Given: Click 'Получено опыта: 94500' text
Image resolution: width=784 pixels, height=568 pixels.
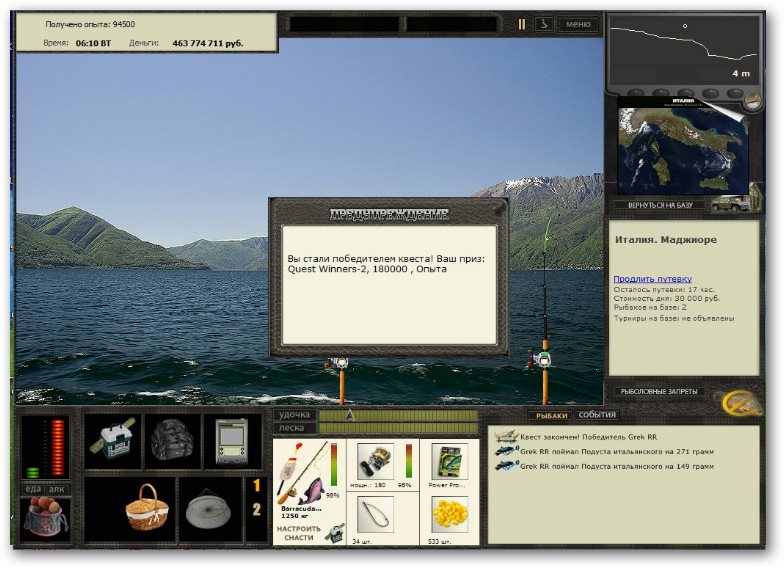Looking at the screenshot, I should tap(90, 24).
